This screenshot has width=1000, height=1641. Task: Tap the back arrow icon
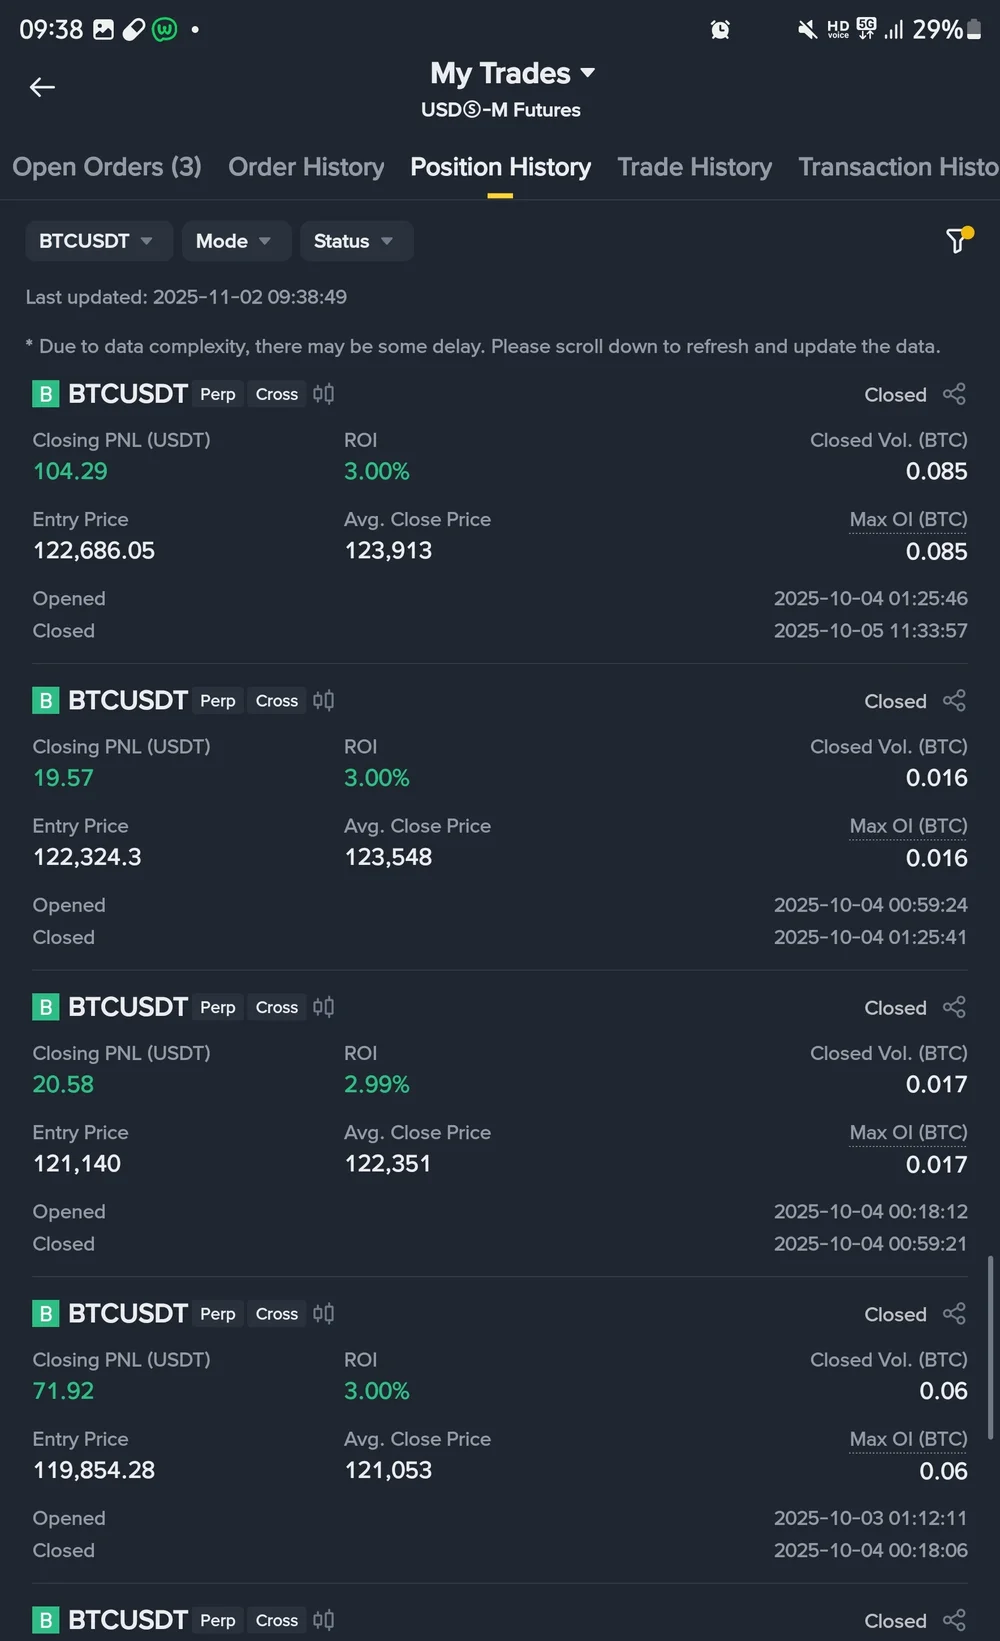pyautogui.click(x=42, y=88)
